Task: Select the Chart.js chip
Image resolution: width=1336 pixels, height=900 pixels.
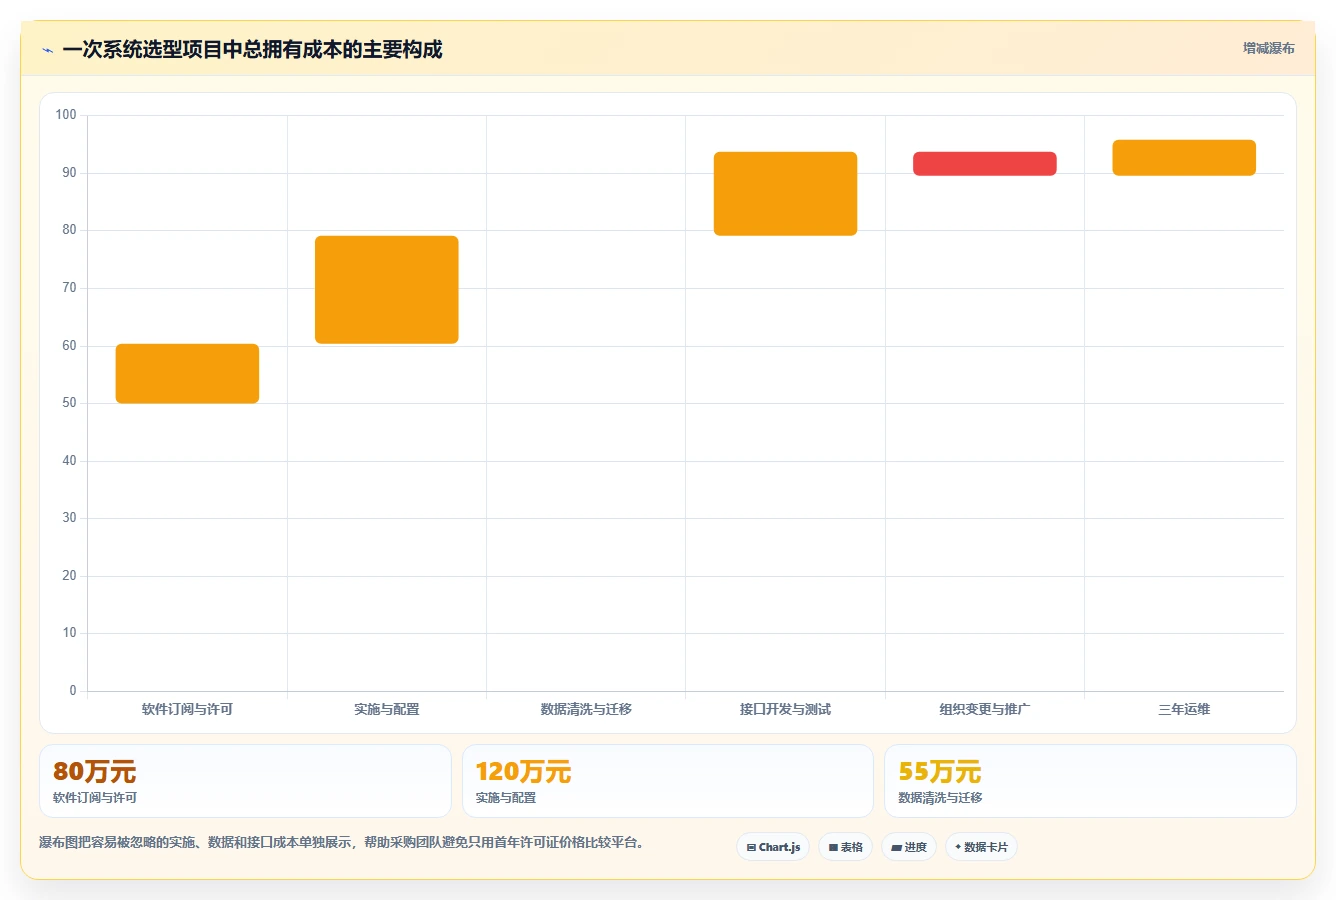Action: click(773, 847)
